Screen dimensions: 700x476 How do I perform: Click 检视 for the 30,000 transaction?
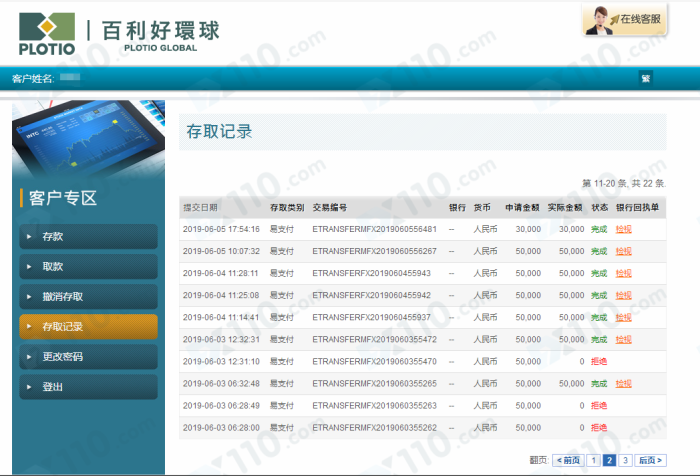(x=623, y=229)
